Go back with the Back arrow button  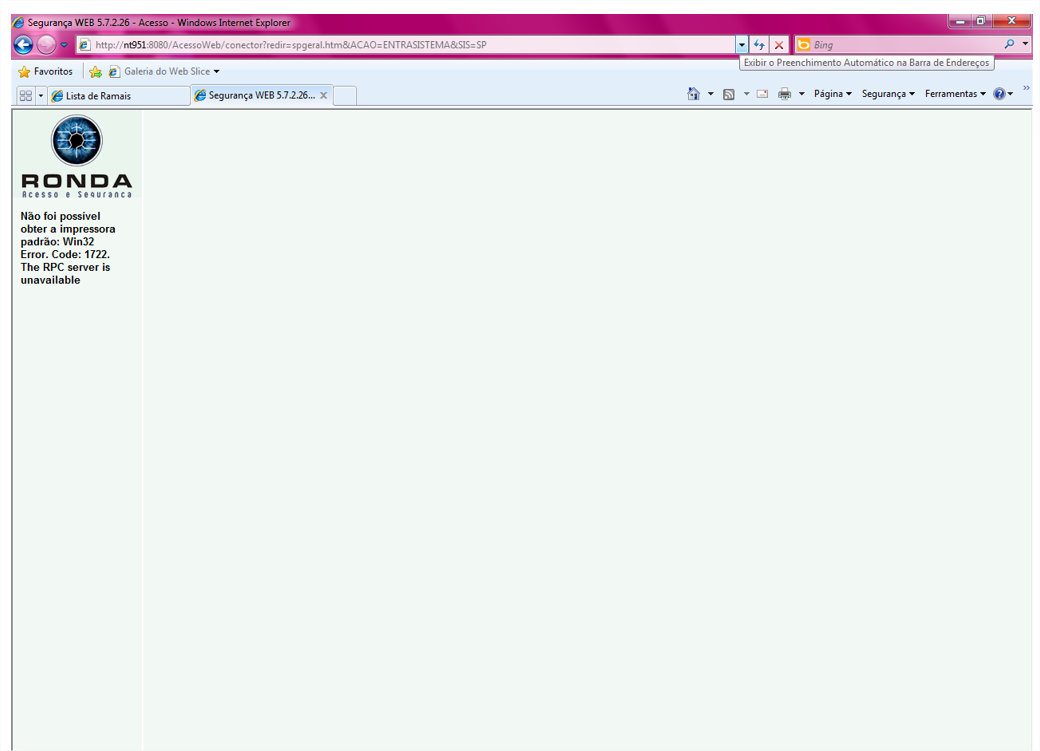coord(23,44)
